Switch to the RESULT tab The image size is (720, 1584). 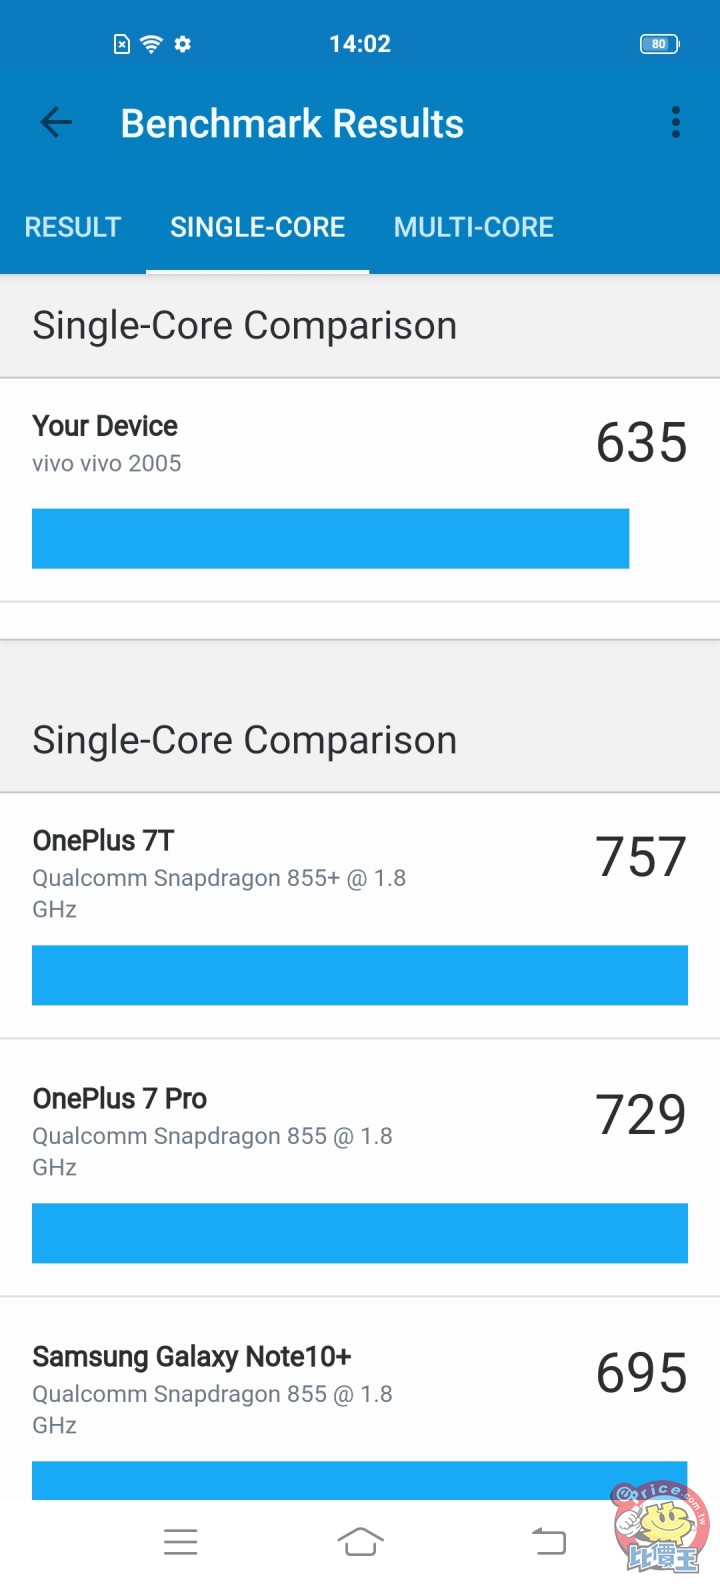tap(73, 227)
